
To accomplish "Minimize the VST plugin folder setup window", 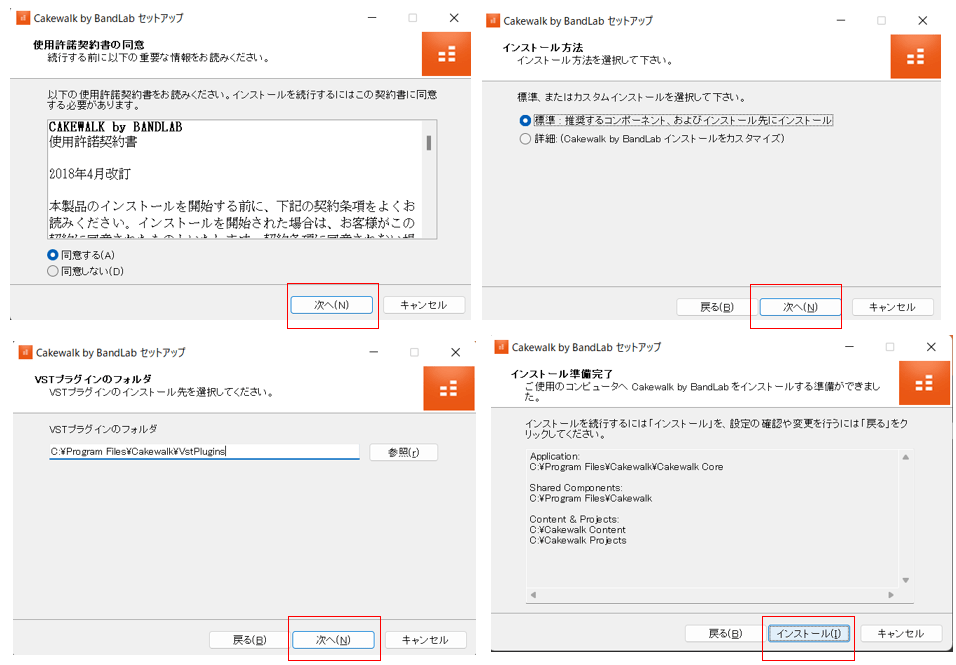I will (x=374, y=352).
